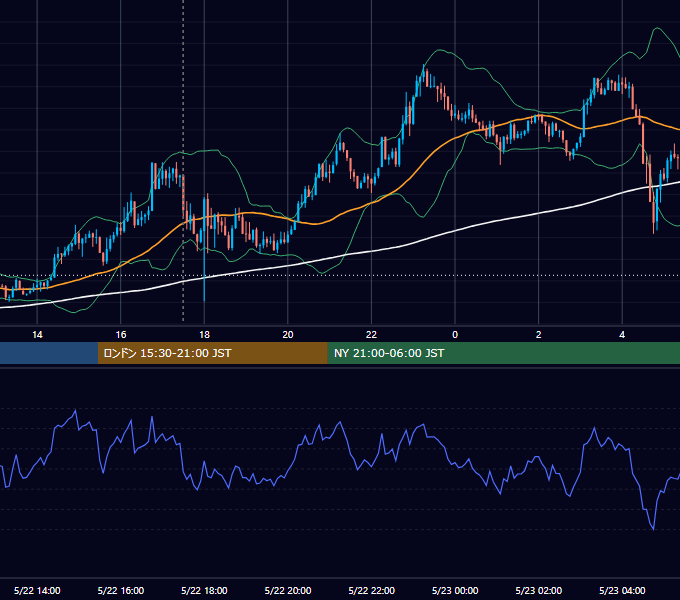Click the oscillator's lowest trough after 04:00
Image resolution: width=680 pixels, height=600 pixels.
(653, 528)
